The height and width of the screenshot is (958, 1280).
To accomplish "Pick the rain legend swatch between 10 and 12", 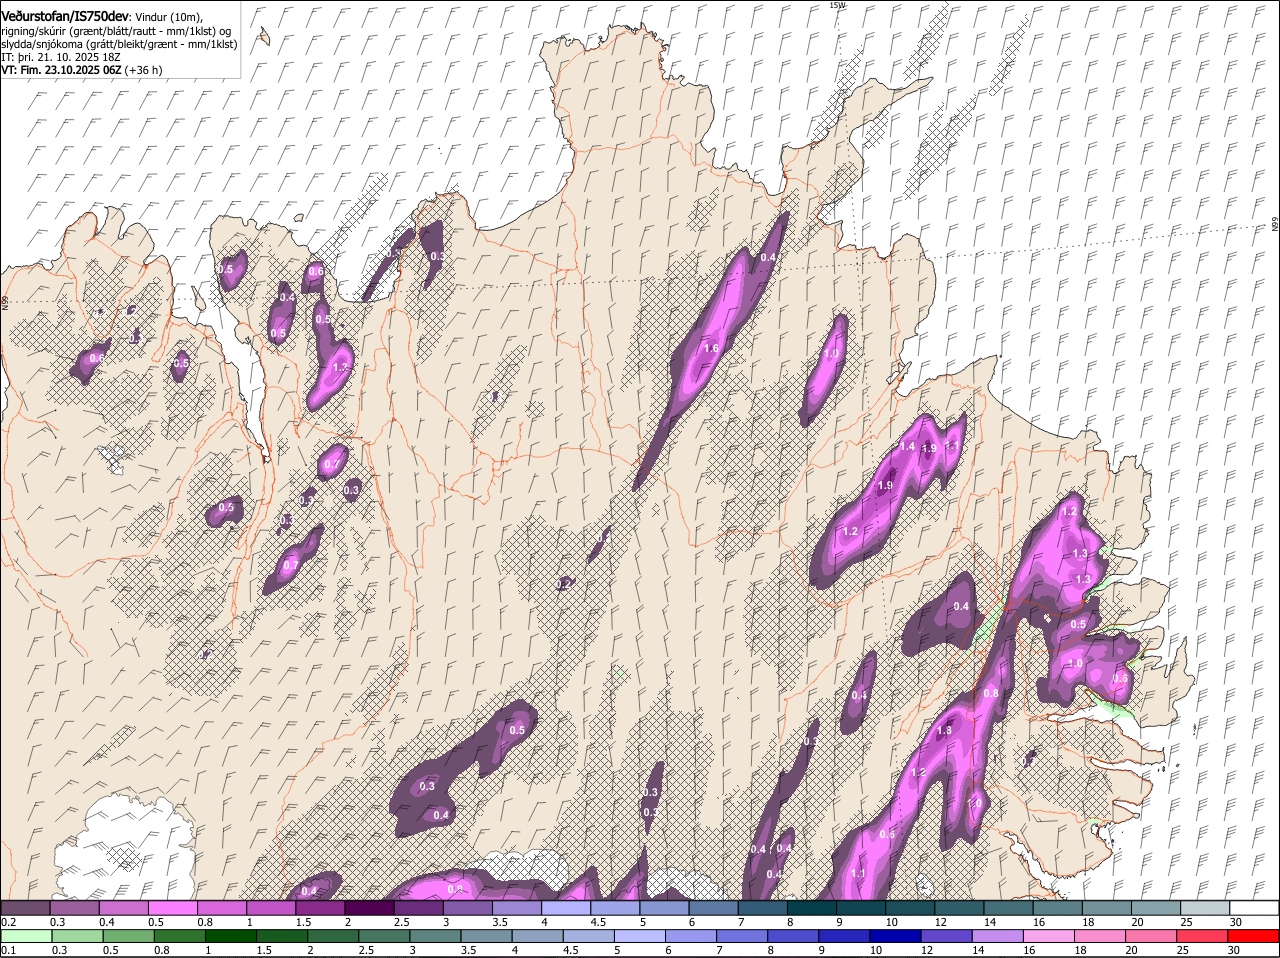I will pos(896,937).
